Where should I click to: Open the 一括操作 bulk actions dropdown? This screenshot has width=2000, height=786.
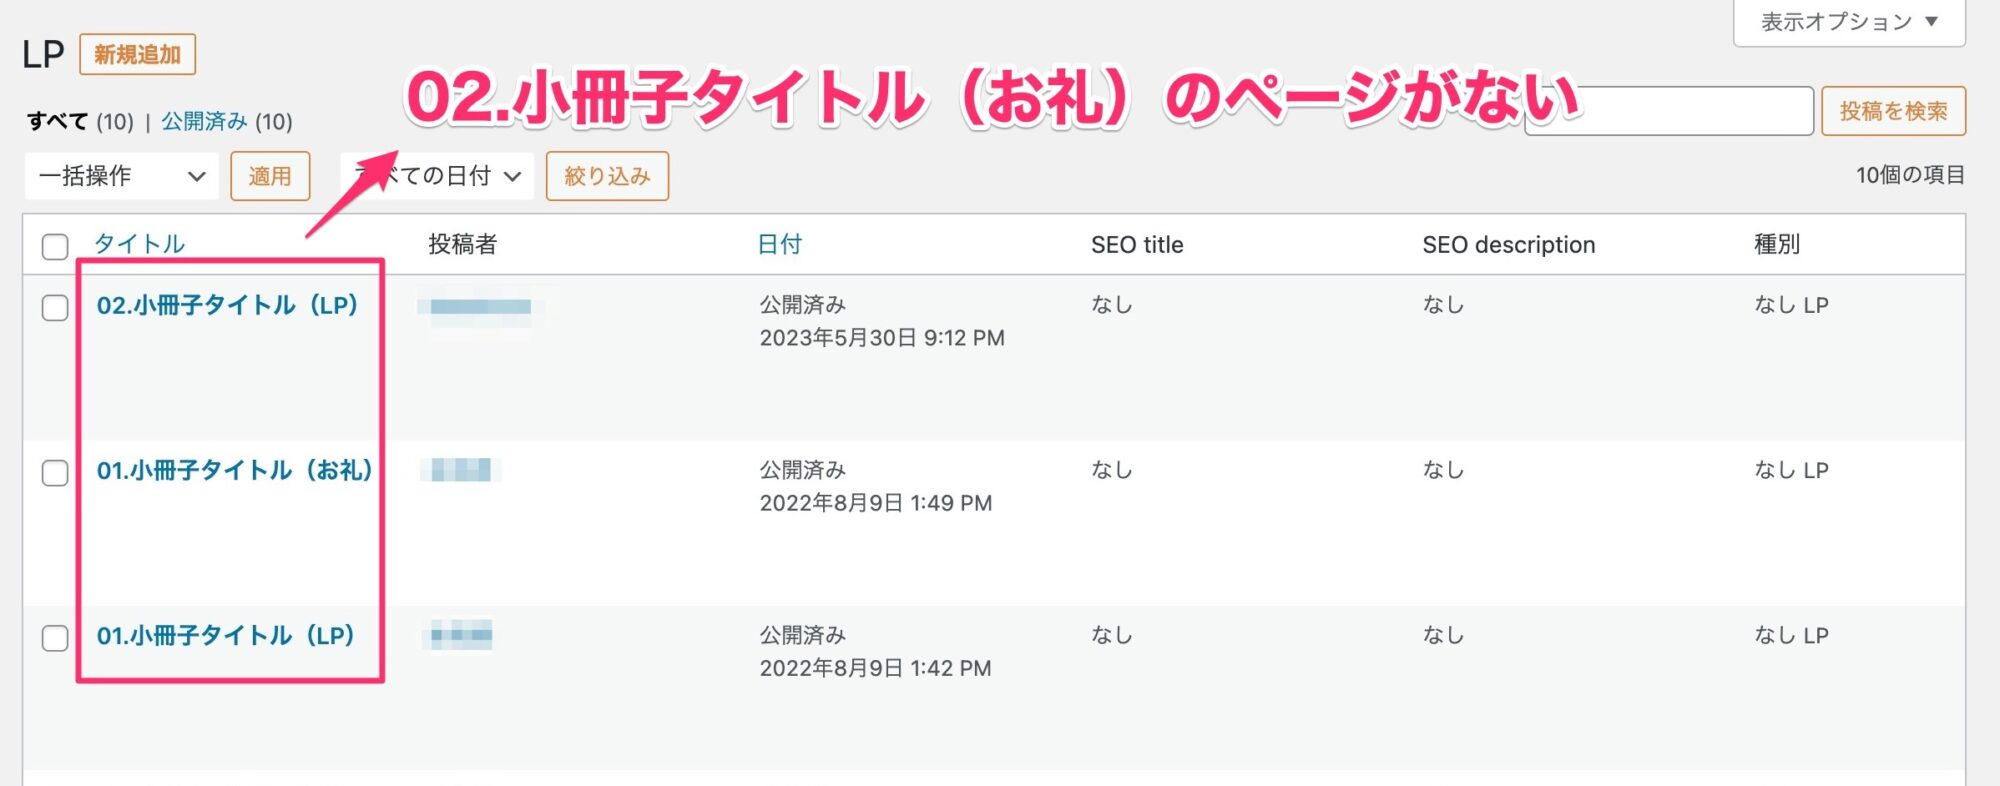[x=121, y=176]
